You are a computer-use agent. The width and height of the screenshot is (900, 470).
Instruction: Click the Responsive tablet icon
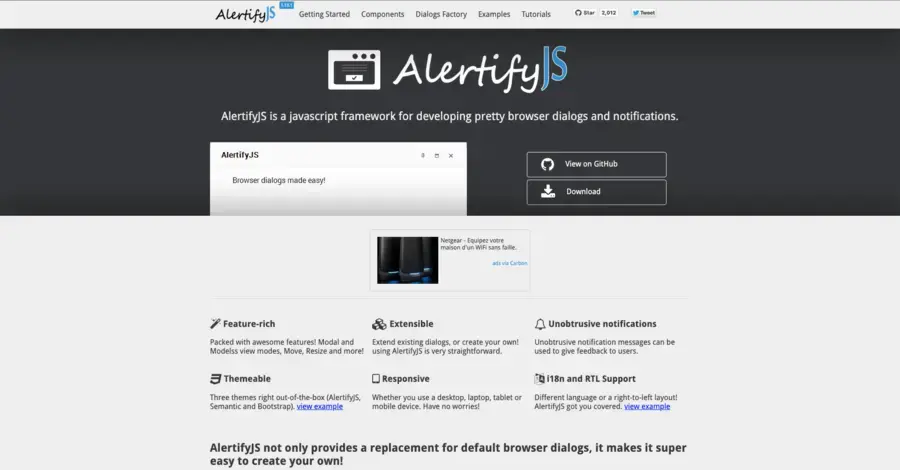coord(376,379)
